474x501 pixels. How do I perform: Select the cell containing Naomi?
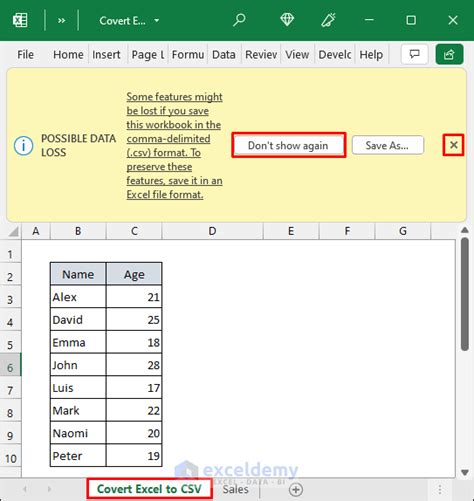[78, 433]
